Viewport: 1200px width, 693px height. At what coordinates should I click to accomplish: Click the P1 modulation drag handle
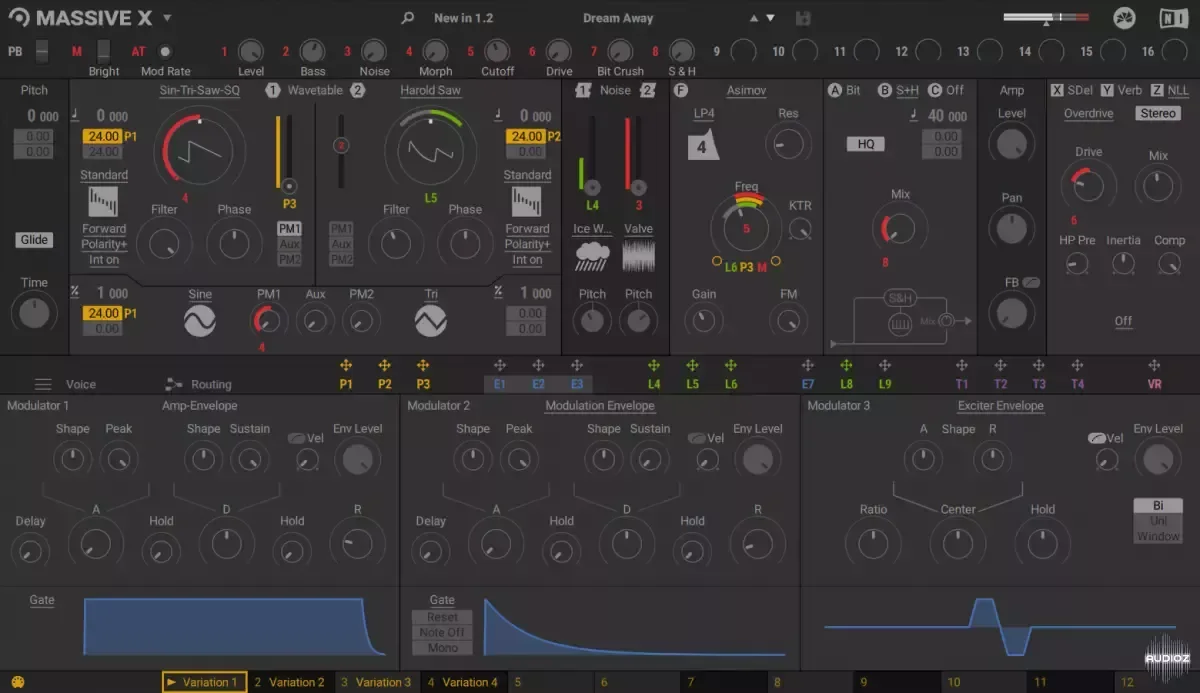[346, 366]
